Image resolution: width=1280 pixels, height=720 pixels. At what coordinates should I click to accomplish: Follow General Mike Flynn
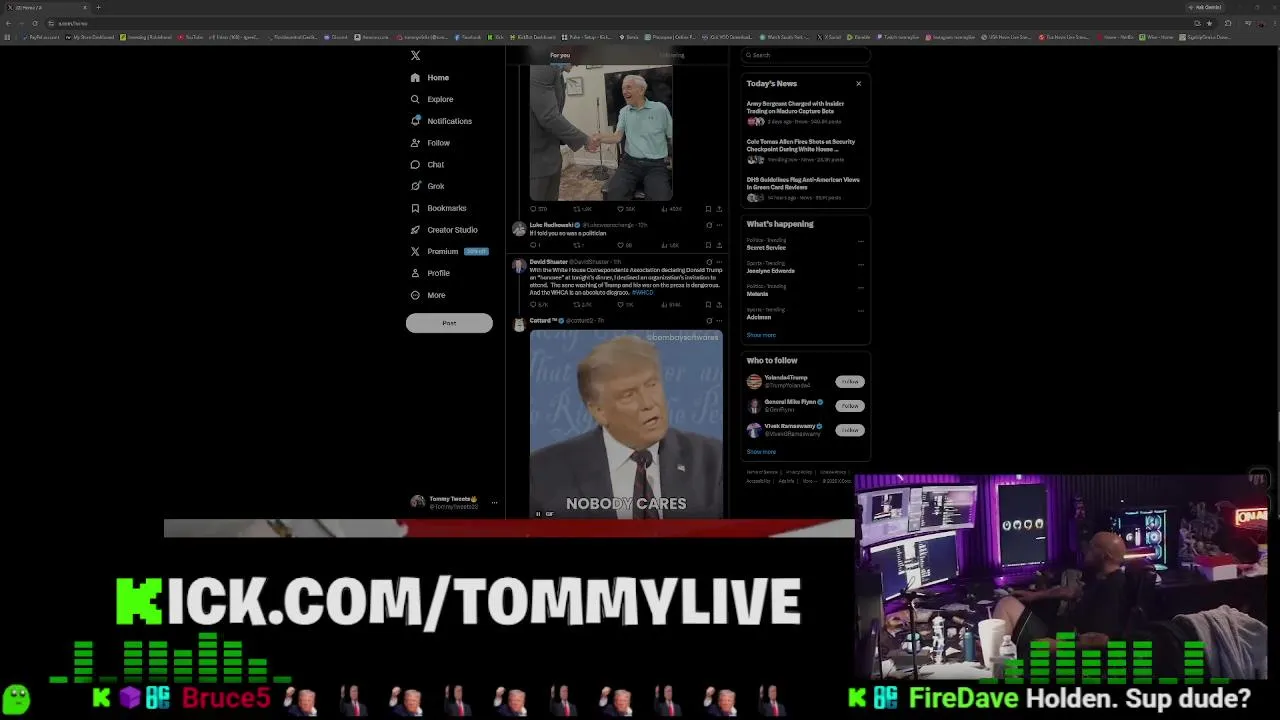(x=850, y=405)
